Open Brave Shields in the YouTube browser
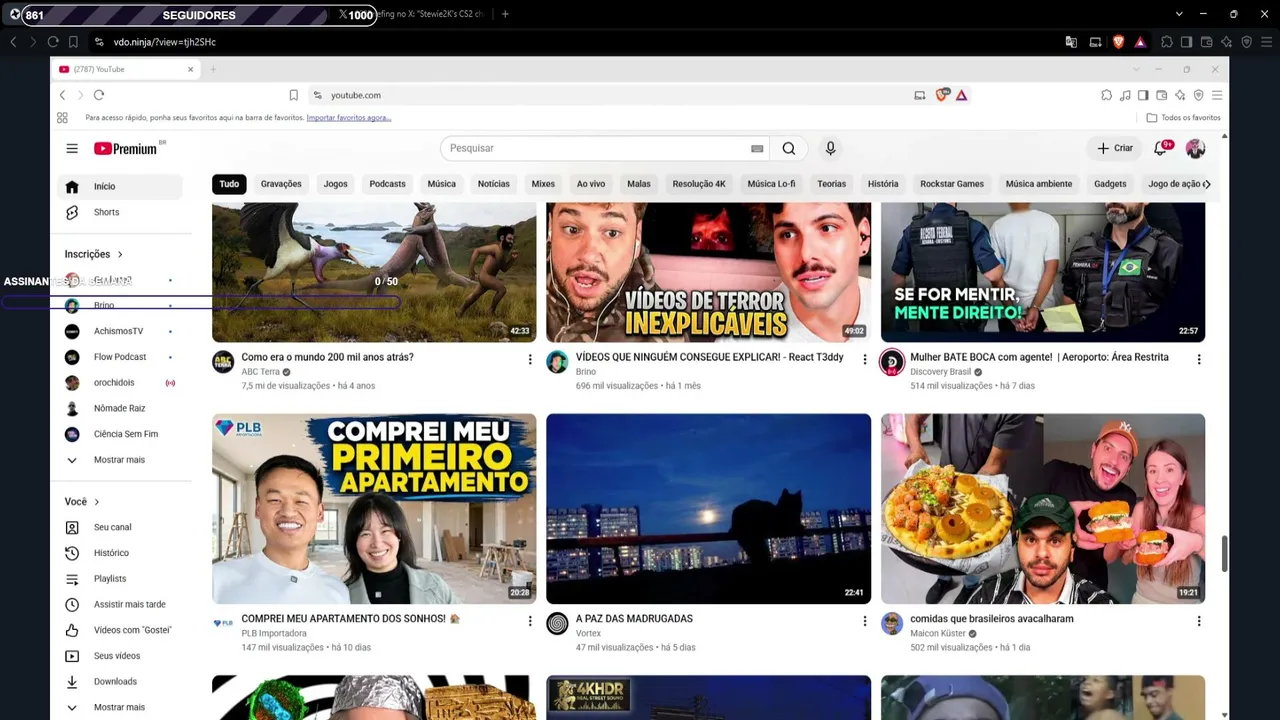The height and width of the screenshot is (720, 1280). point(941,95)
